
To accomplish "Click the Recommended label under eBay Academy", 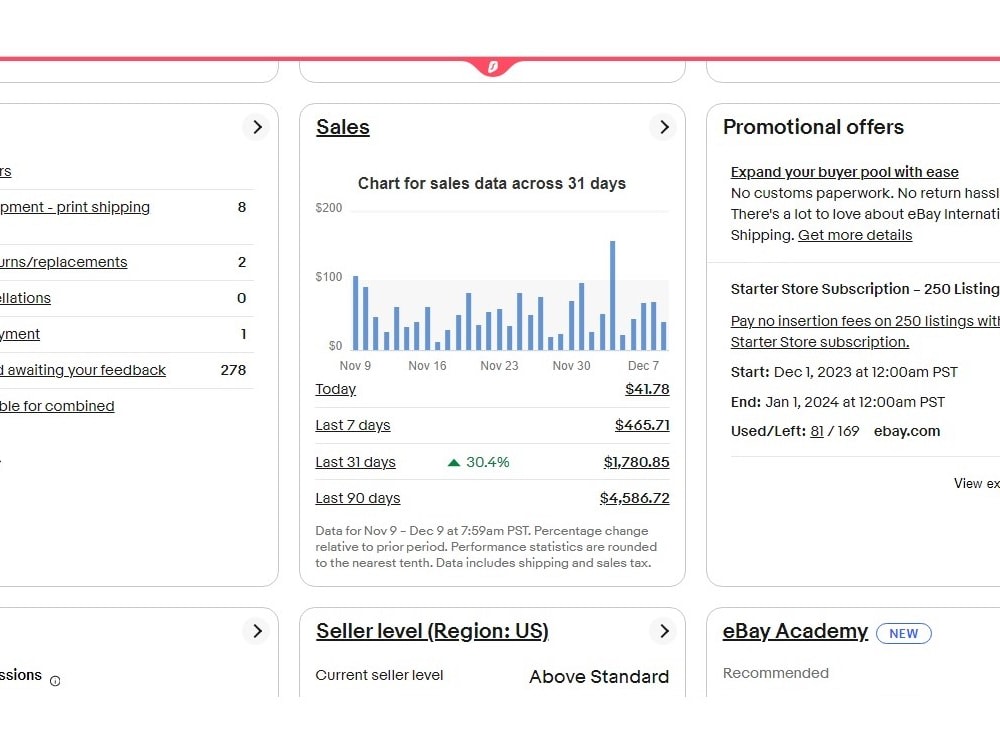I will 776,673.
